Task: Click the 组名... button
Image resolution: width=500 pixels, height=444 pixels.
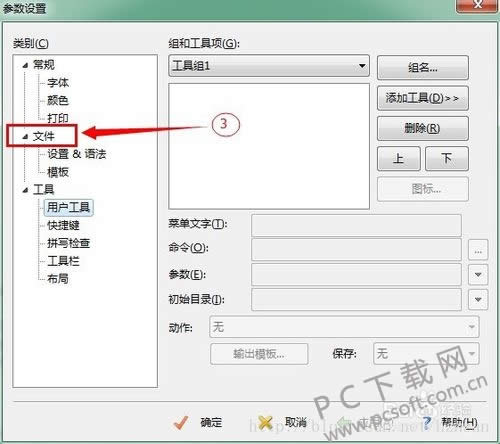Action: click(423, 68)
